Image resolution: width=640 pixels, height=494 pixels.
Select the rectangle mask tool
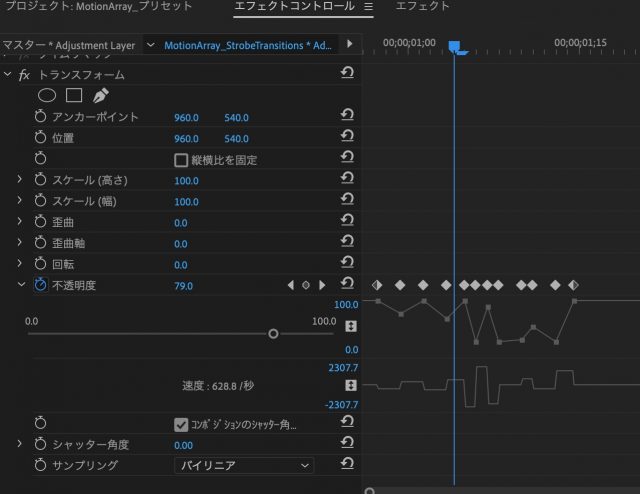click(x=73, y=96)
